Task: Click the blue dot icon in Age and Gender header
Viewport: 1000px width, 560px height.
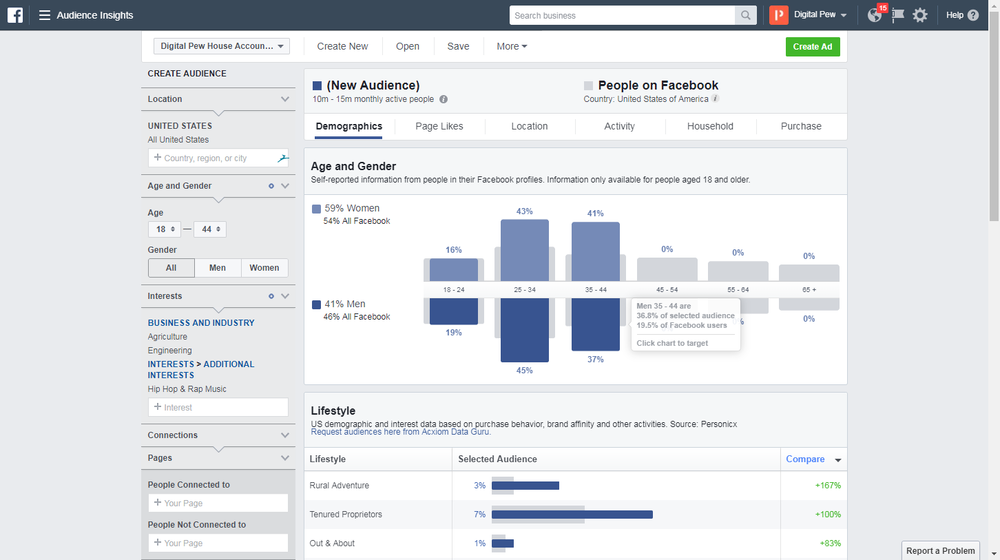Action: click(271, 186)
